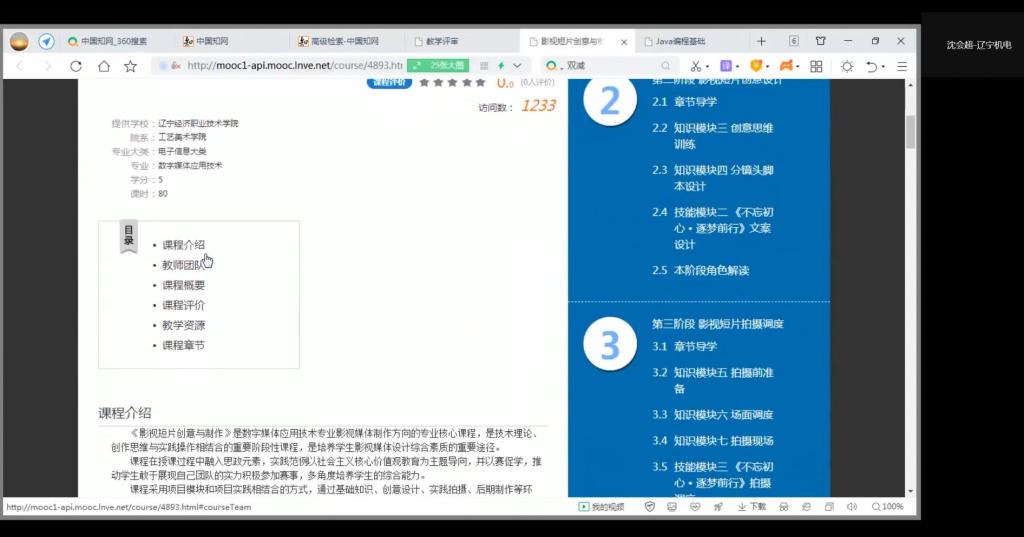Viewport: 1024px width, 537px height.
Task: Click the rocket accelerator icon
Action: click(718, 507)
